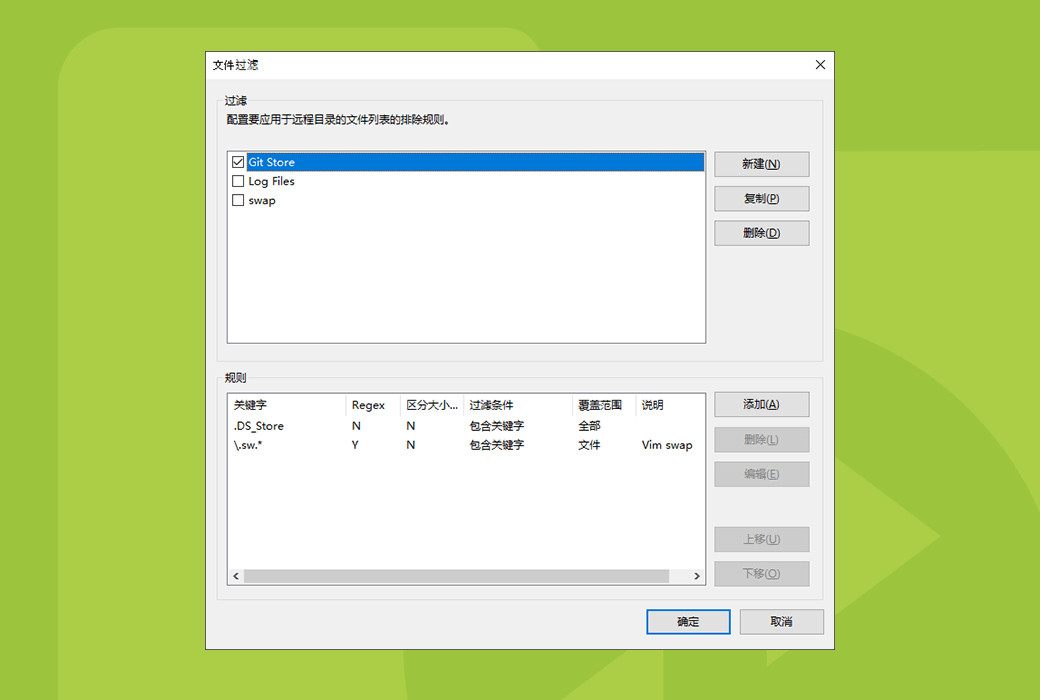Tick the swap filter checkbox
Viewport: 1040px width, 700px height.
click(x=238, y=200)
